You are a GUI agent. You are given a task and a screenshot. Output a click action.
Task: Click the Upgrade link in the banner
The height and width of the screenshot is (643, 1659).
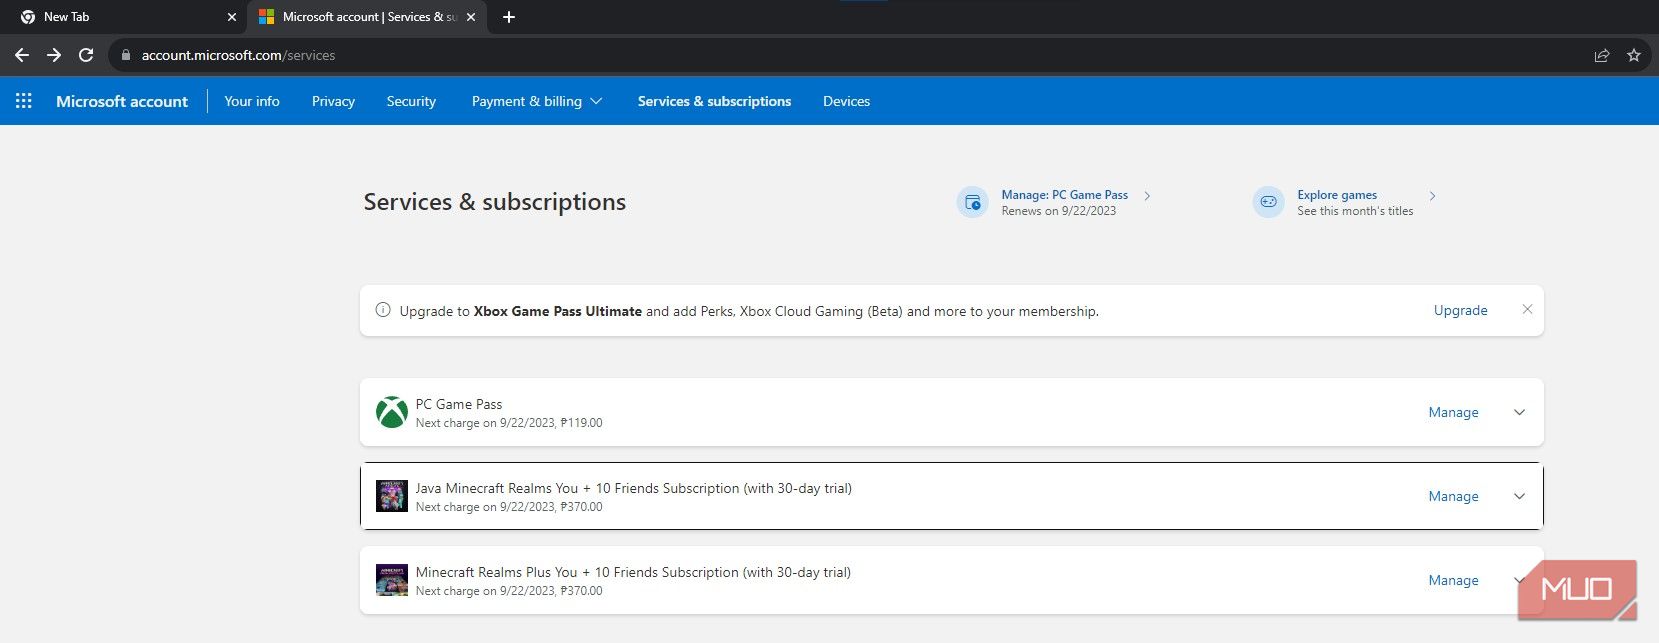tap(1460, 310)
